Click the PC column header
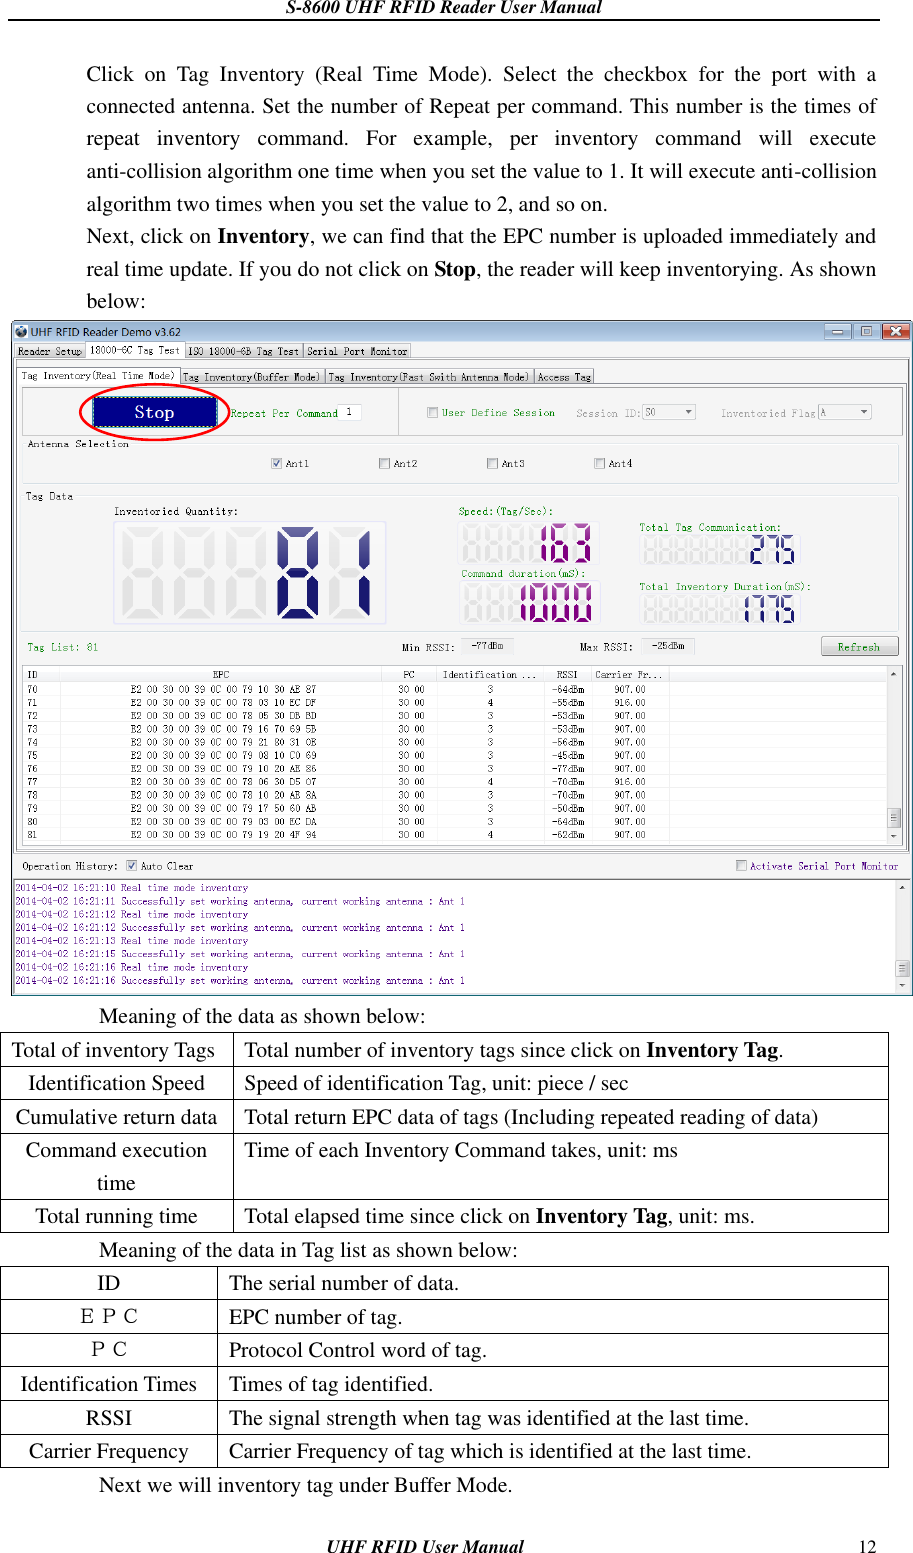Viewport: 913px width, 1553px height. click(410, 675)
